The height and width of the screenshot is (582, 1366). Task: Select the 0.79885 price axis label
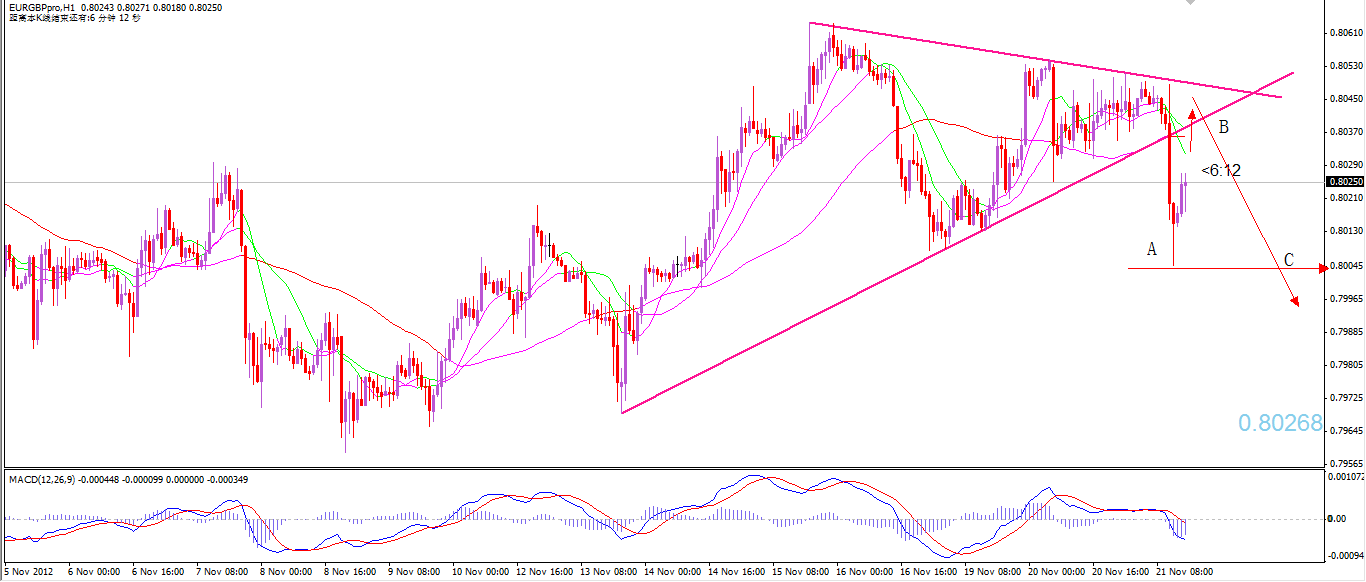tap(1345, 332)
